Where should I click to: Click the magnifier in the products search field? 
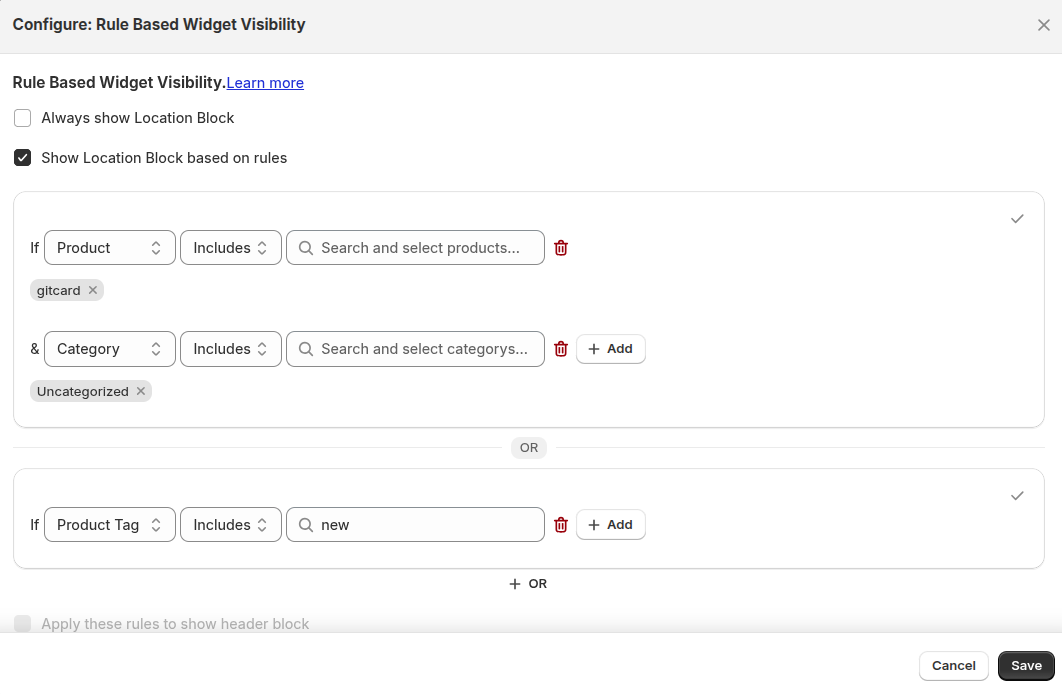[x=305, y=247]
